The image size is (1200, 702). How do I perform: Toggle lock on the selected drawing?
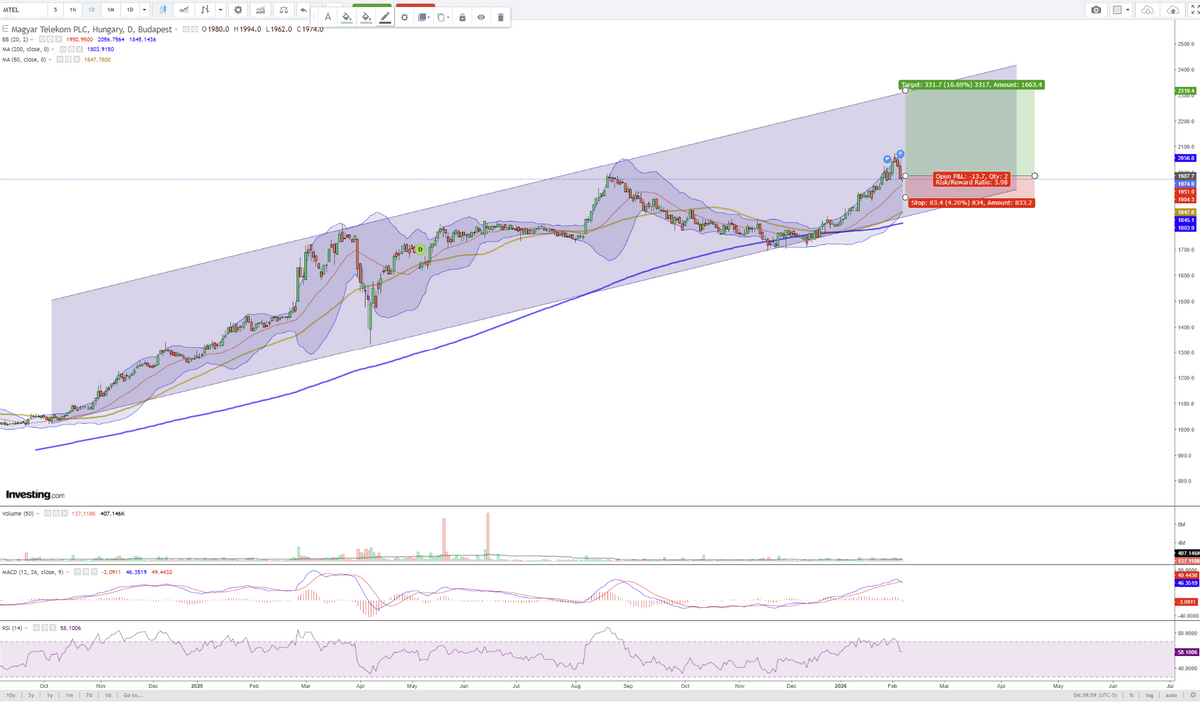(462, 17)
